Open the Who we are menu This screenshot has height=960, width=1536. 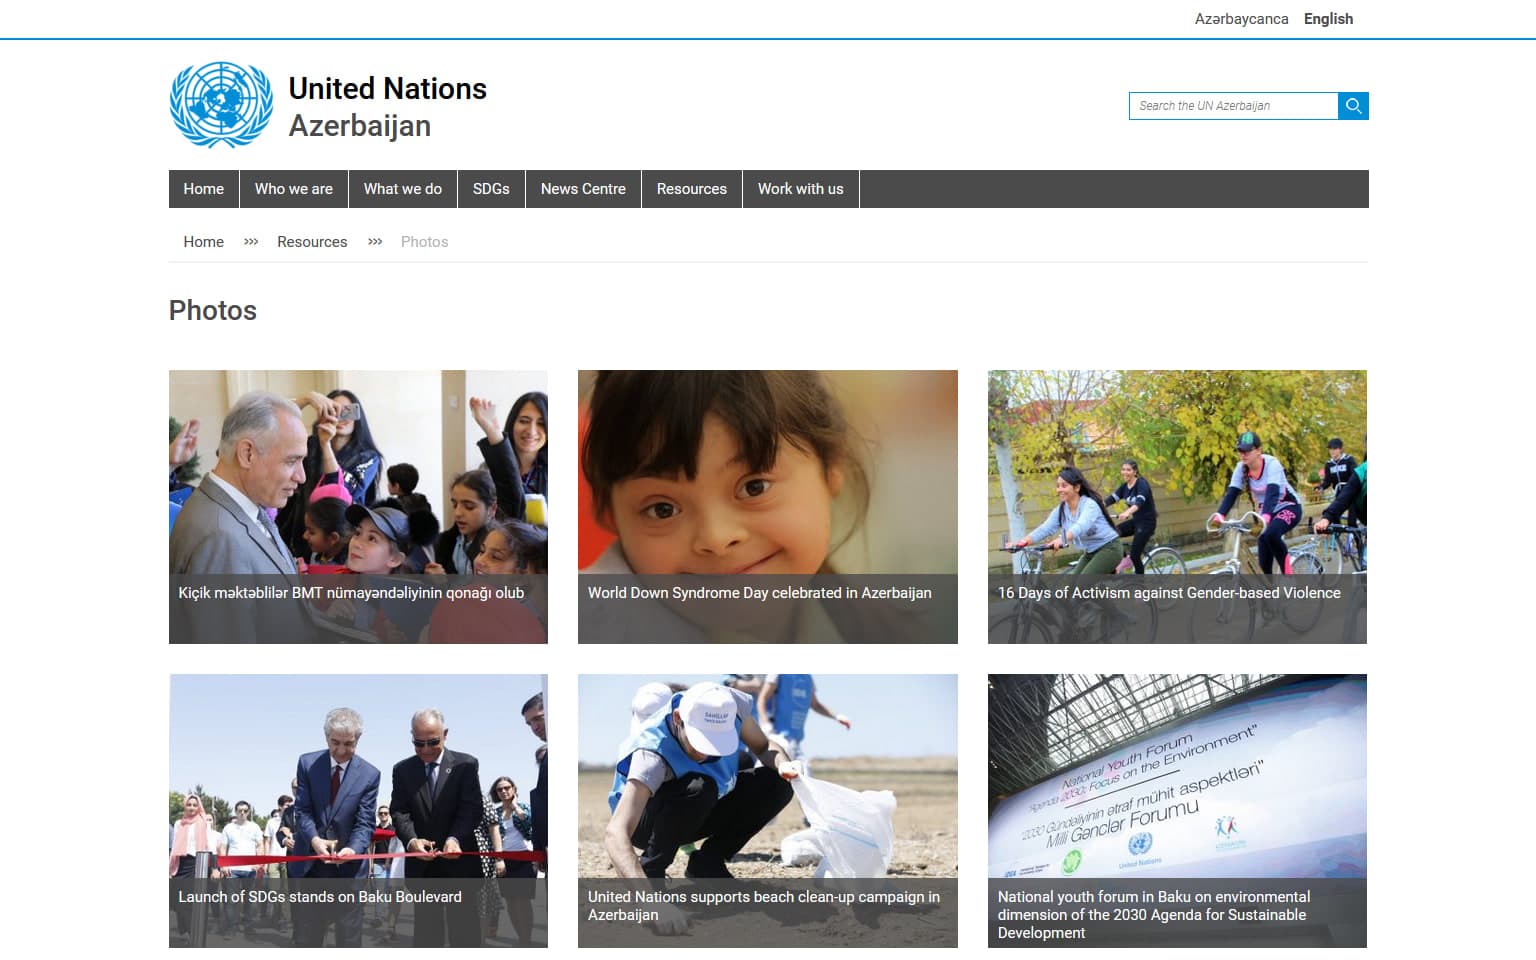[x=294, y=189]
